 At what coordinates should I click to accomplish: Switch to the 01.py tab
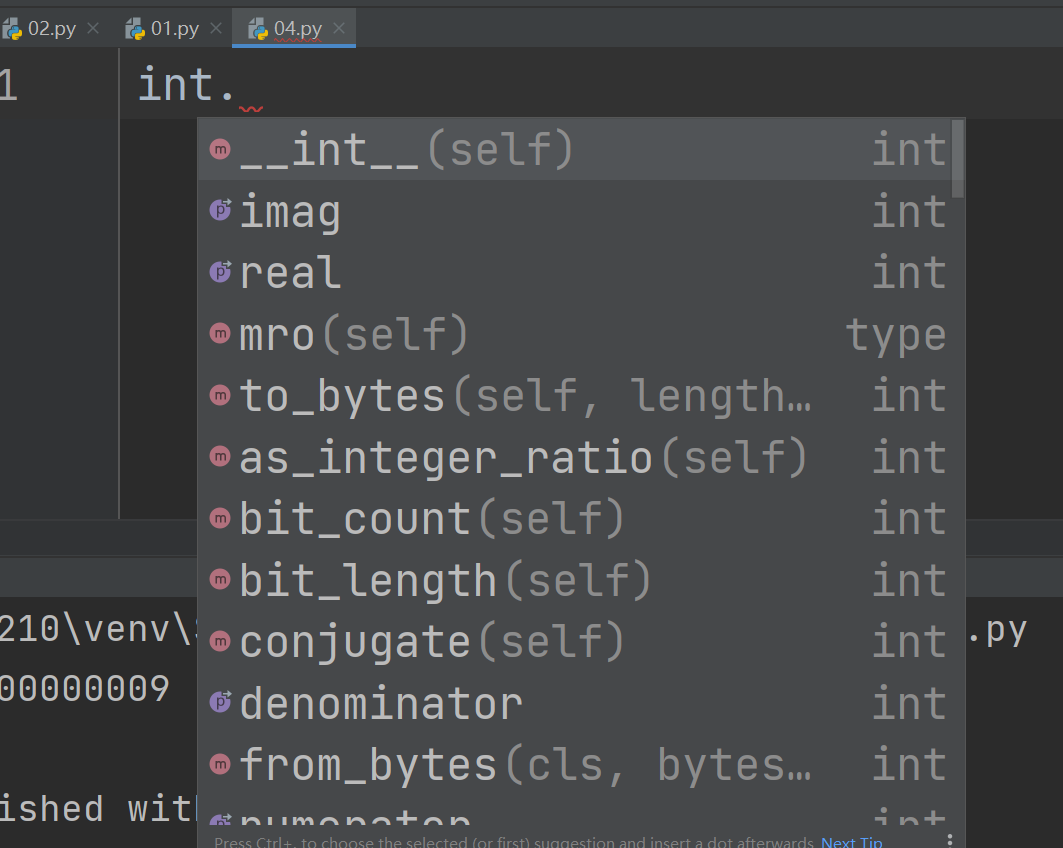tap(174, 28)
